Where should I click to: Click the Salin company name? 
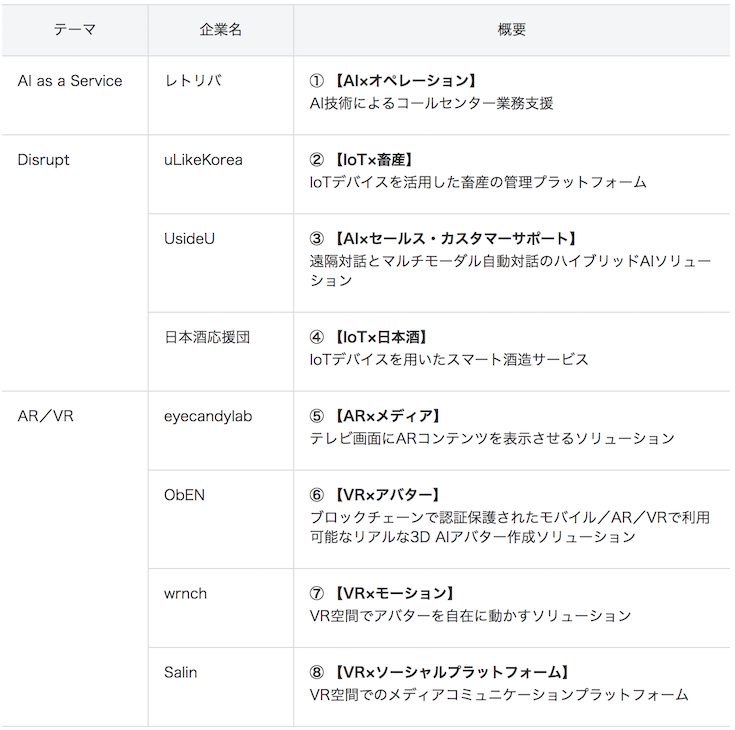[x=181, y=672]
